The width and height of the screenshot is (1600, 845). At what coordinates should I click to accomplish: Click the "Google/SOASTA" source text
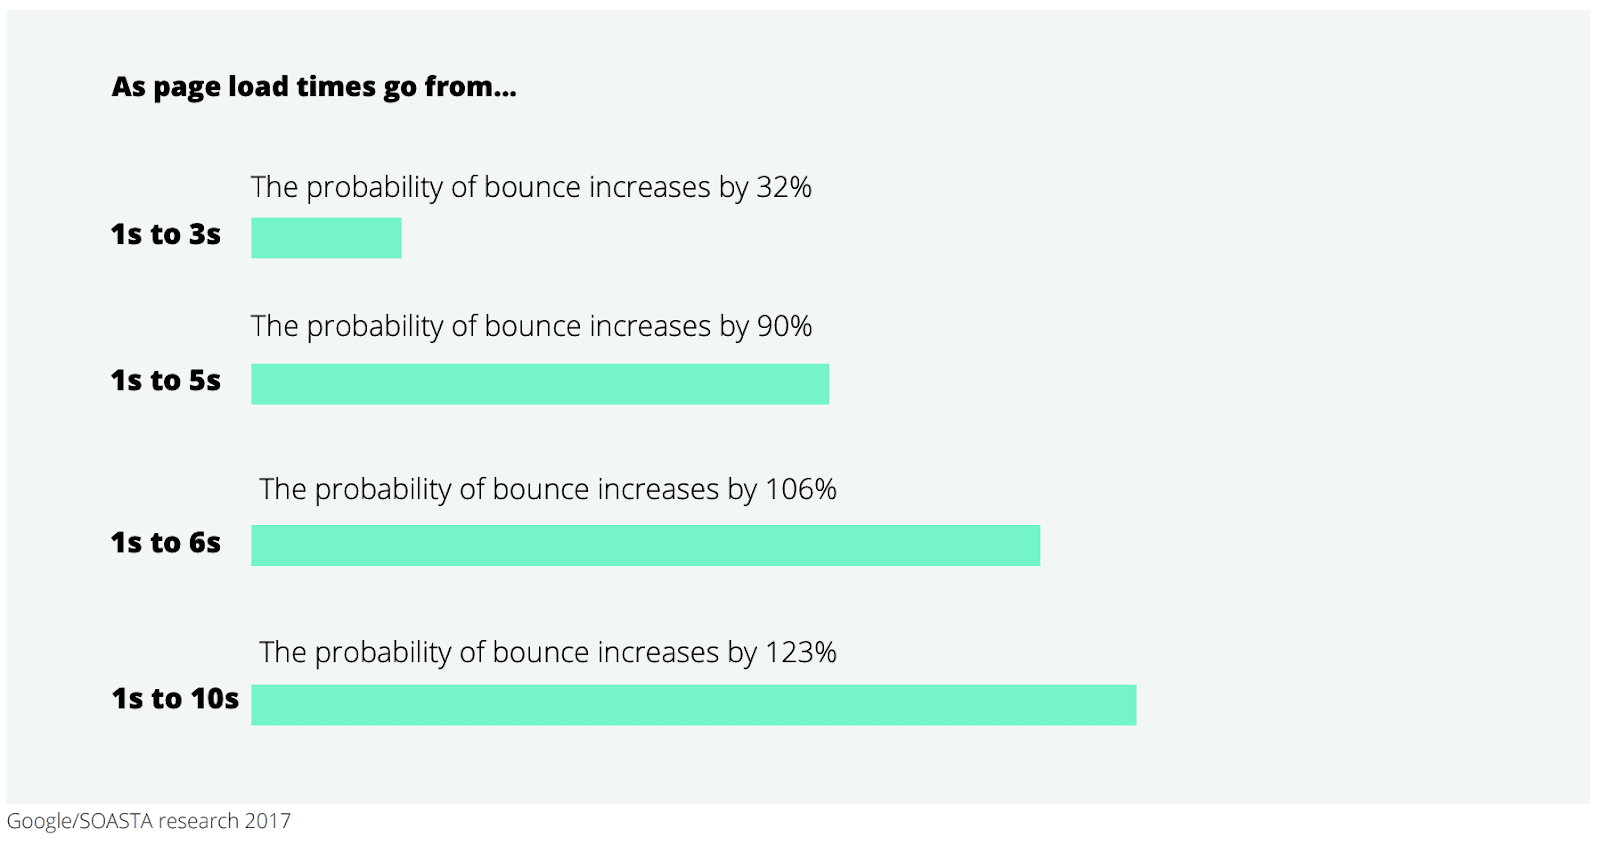pos(80,821)
